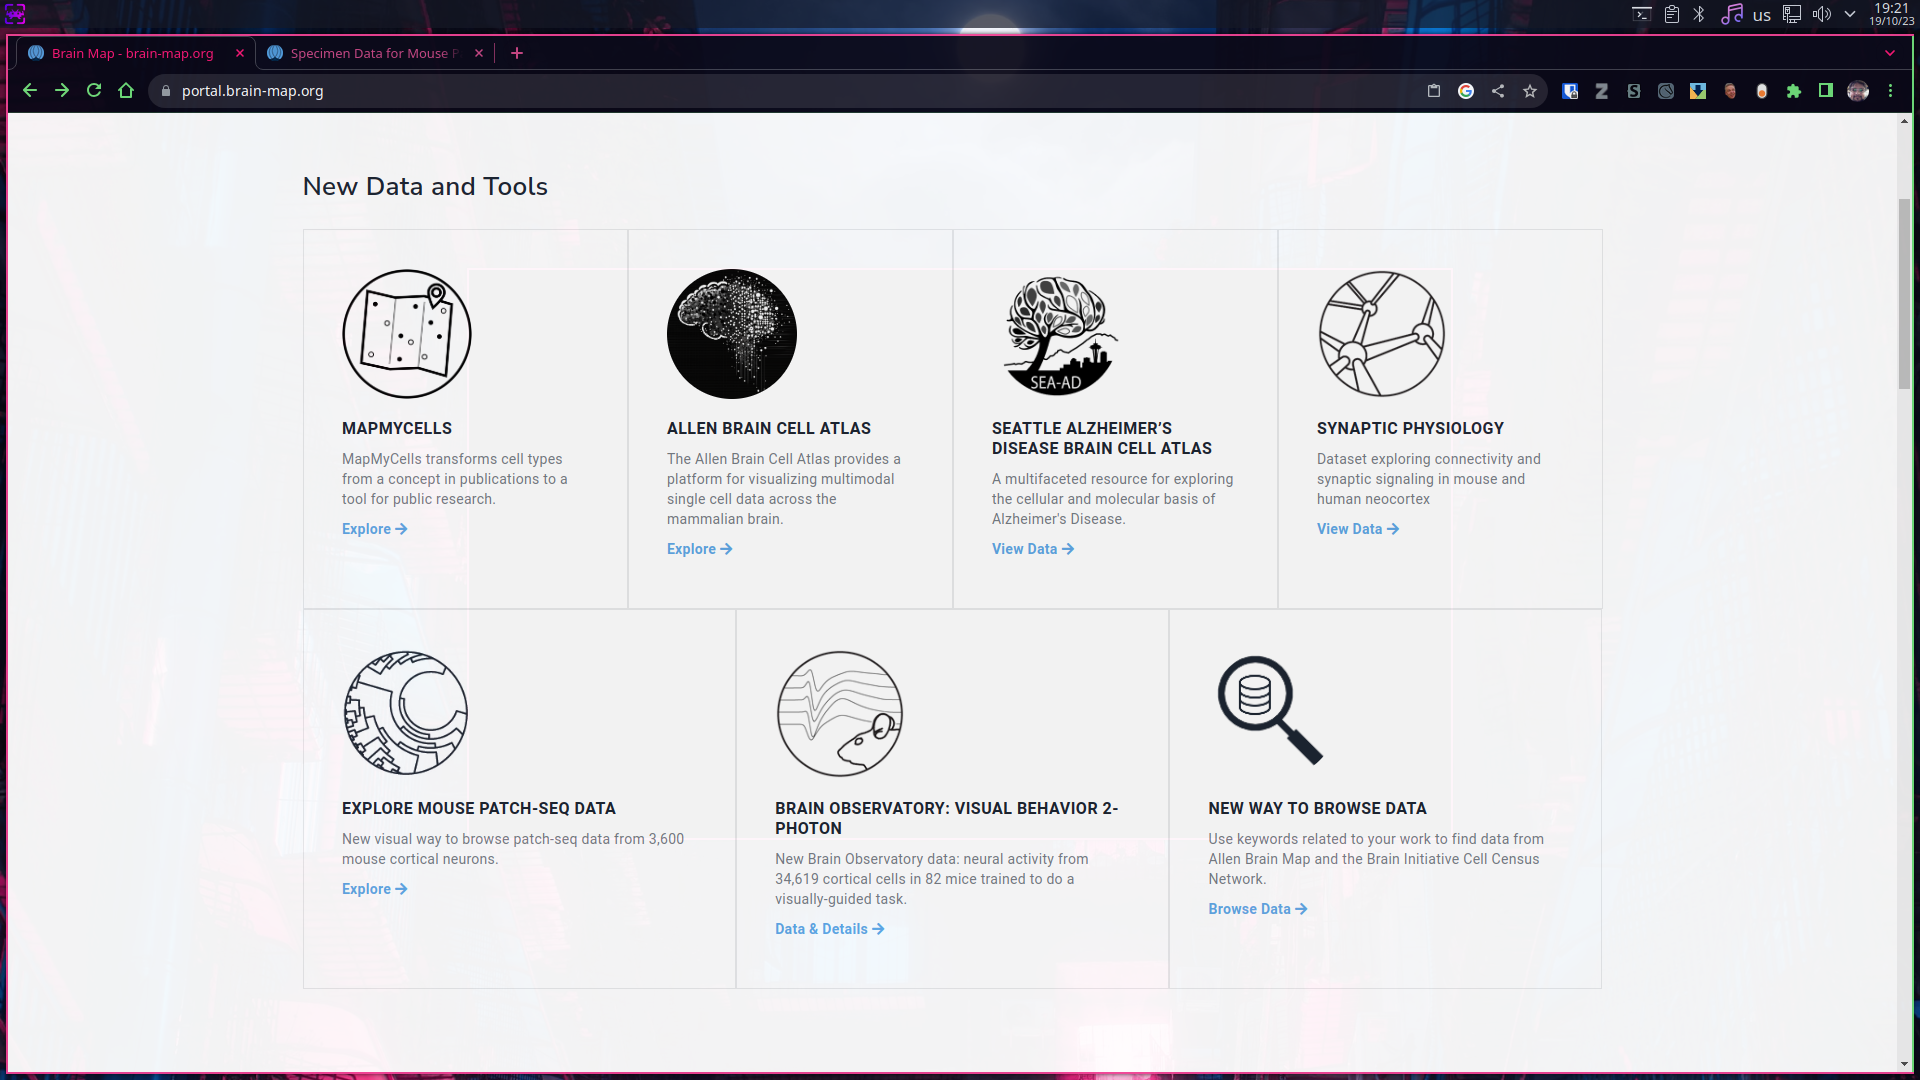Click the MapMyCells map icon

click(406, 334)
